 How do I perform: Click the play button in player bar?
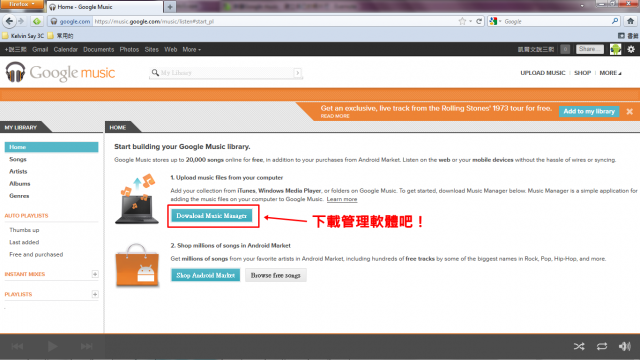[52, 347]
